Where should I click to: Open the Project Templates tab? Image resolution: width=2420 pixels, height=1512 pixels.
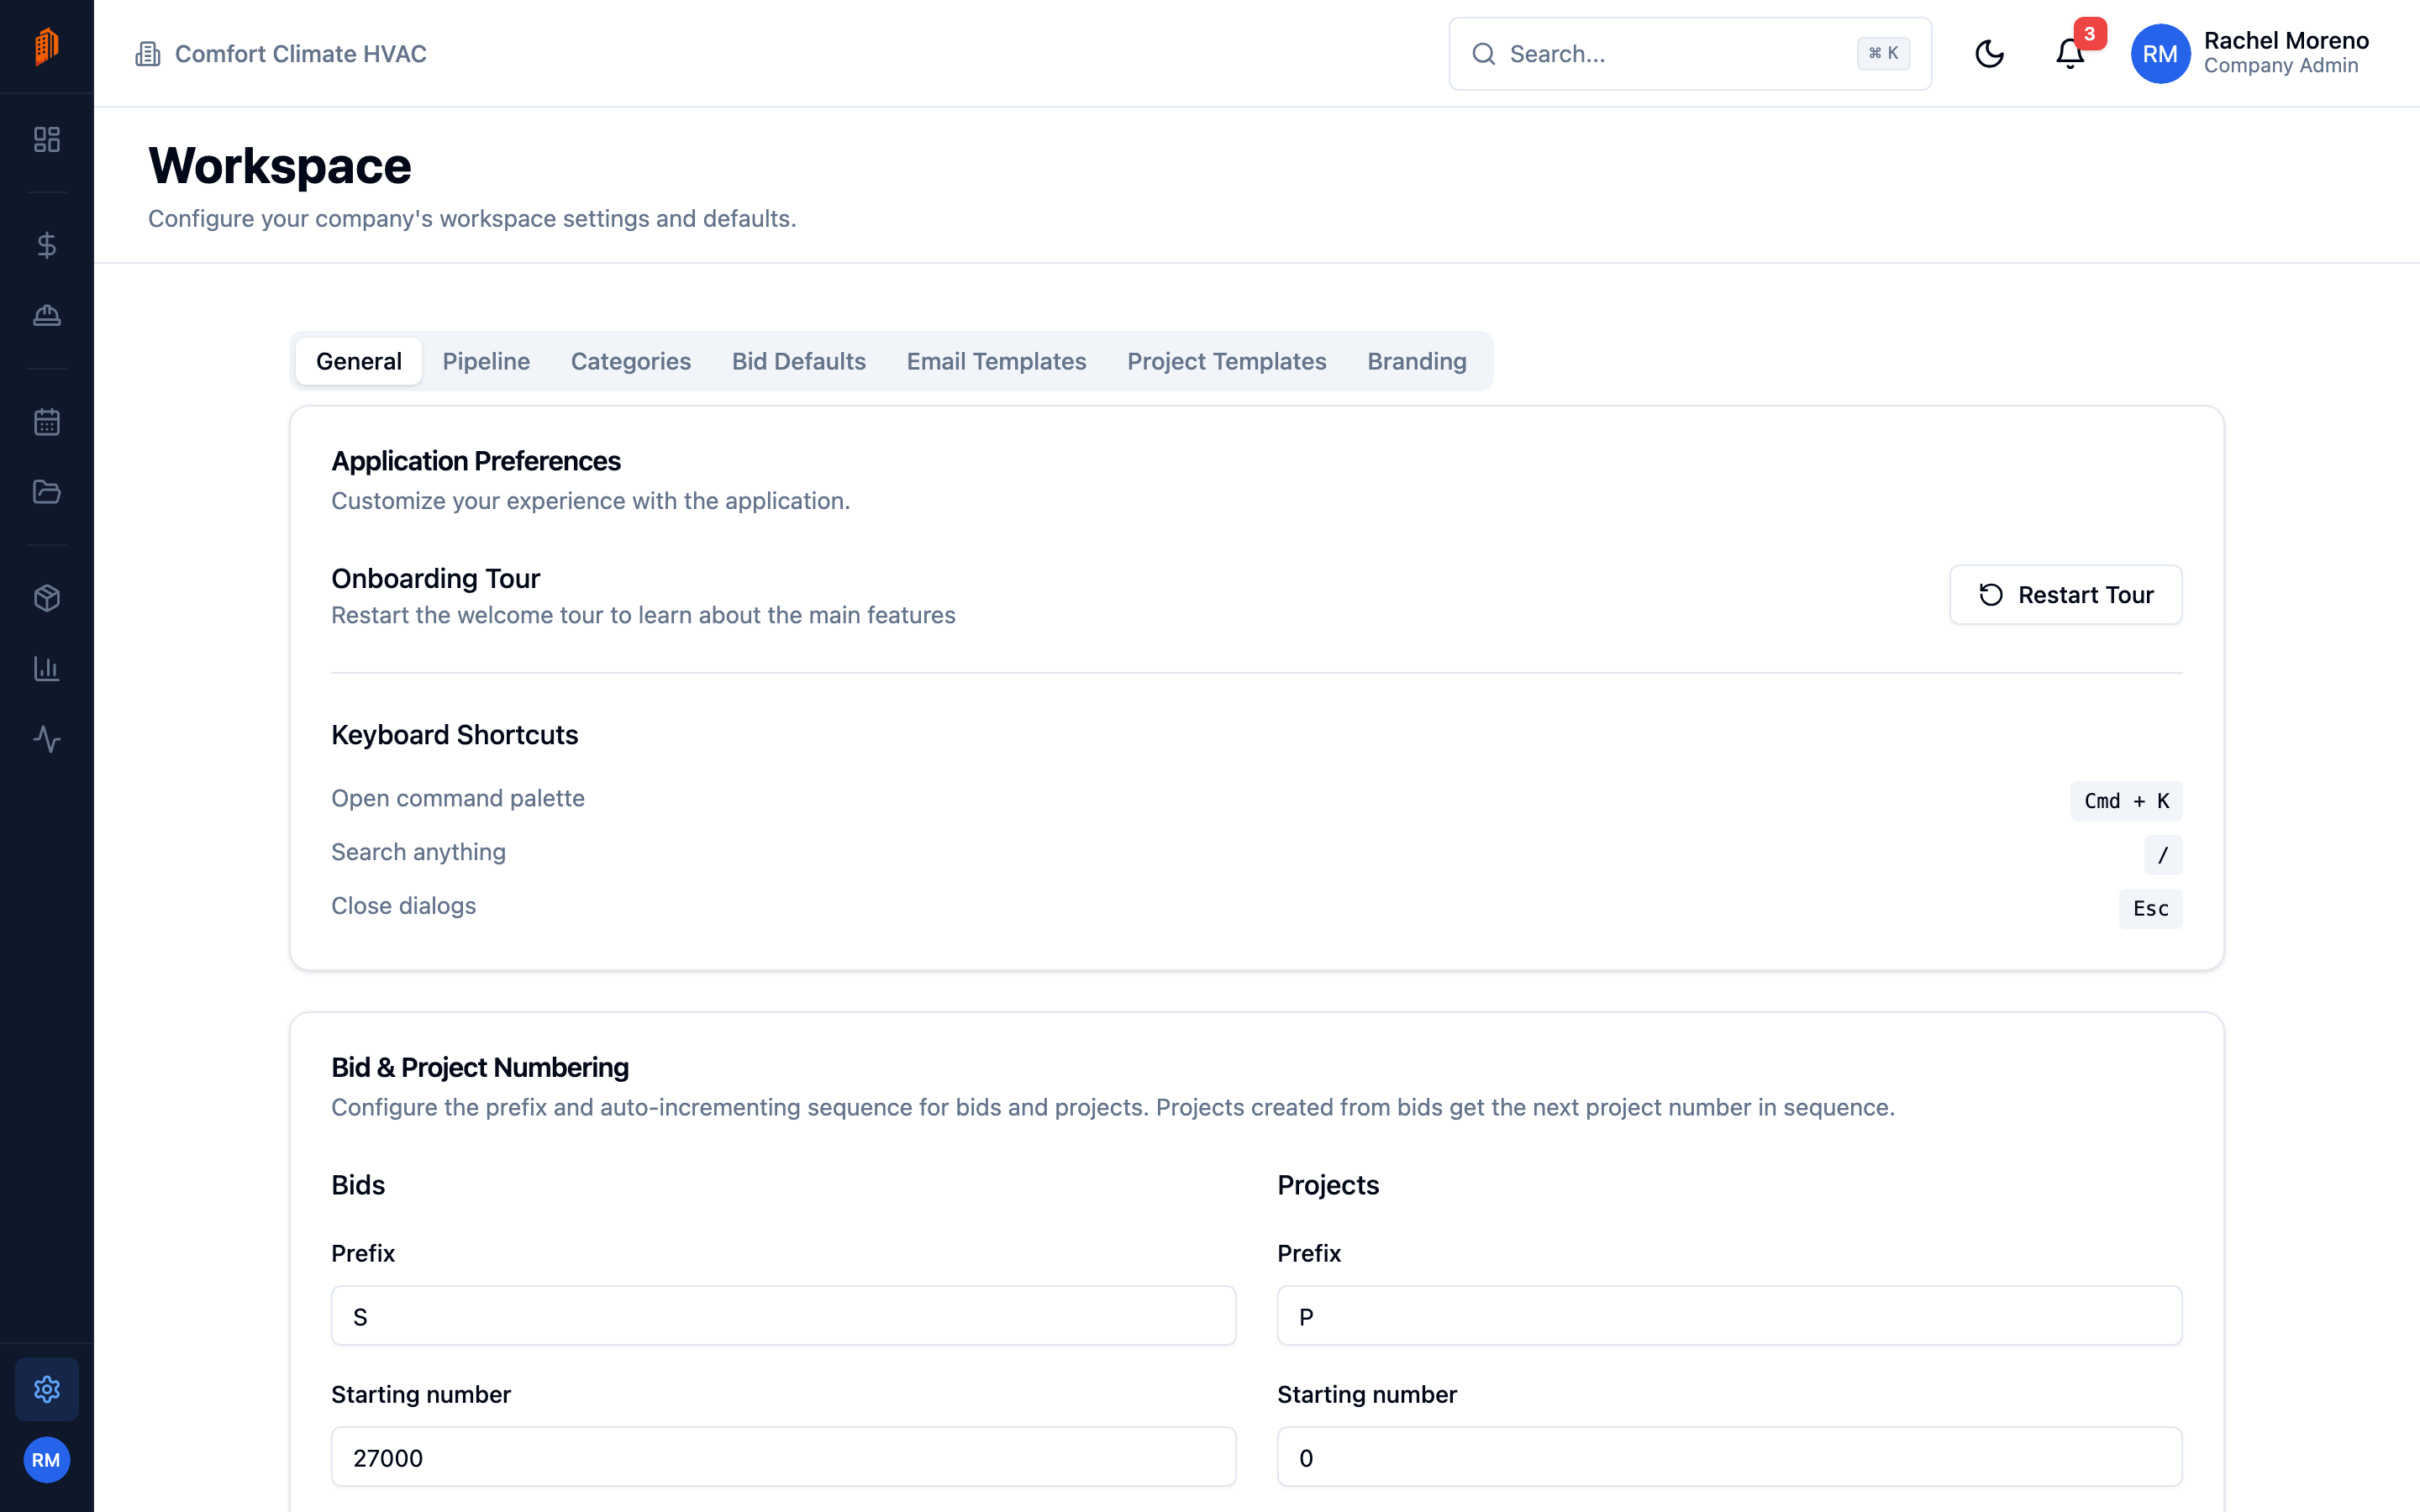1227,361
